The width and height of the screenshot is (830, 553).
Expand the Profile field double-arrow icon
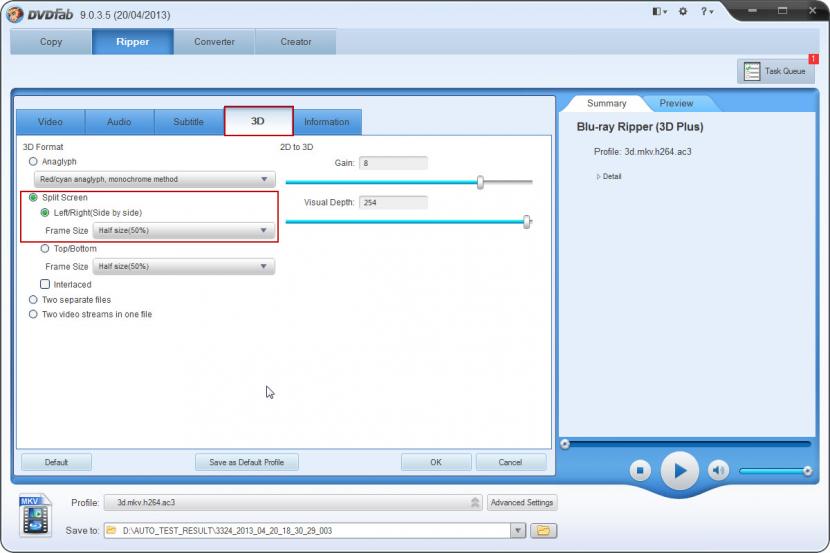(475, 502)
